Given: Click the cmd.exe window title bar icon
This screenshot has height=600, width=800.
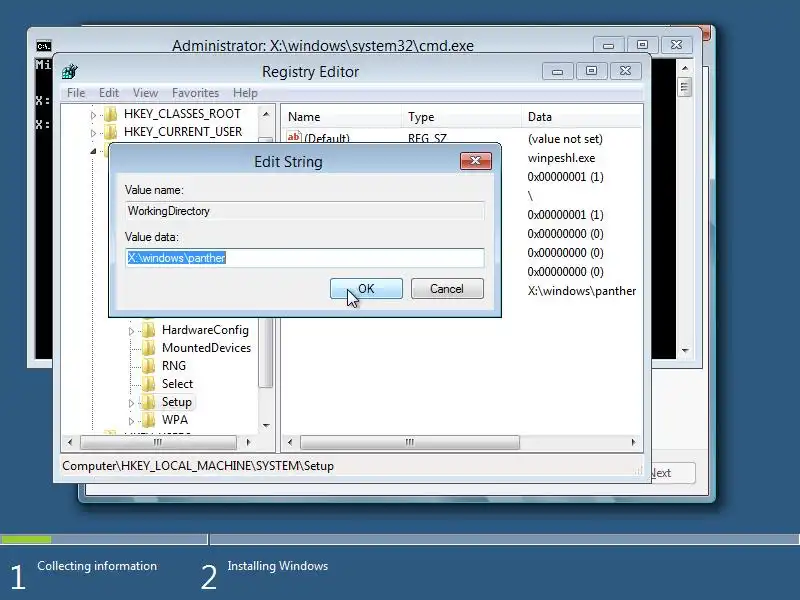Looking at the screenshot, I should 43,46.
